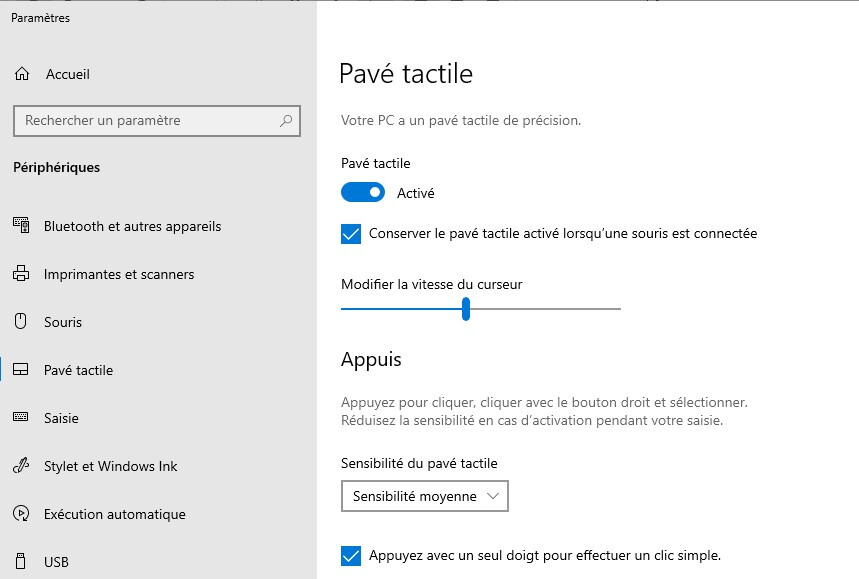Click the Exécution automatique icon
Image resolution: width=859 pixels, height=579 pixels.
click(21, 514)
